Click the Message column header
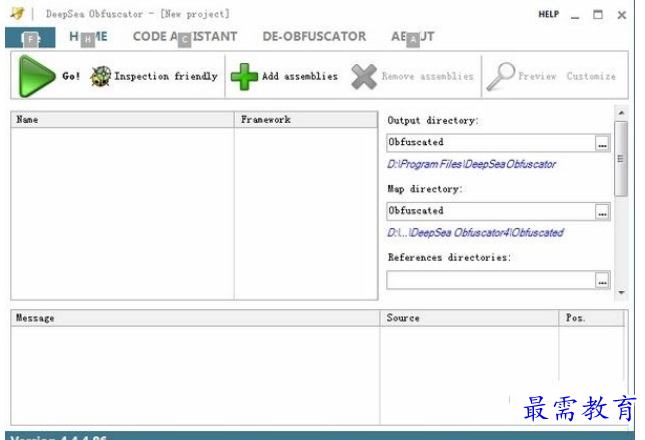 (x=195, y=318)
